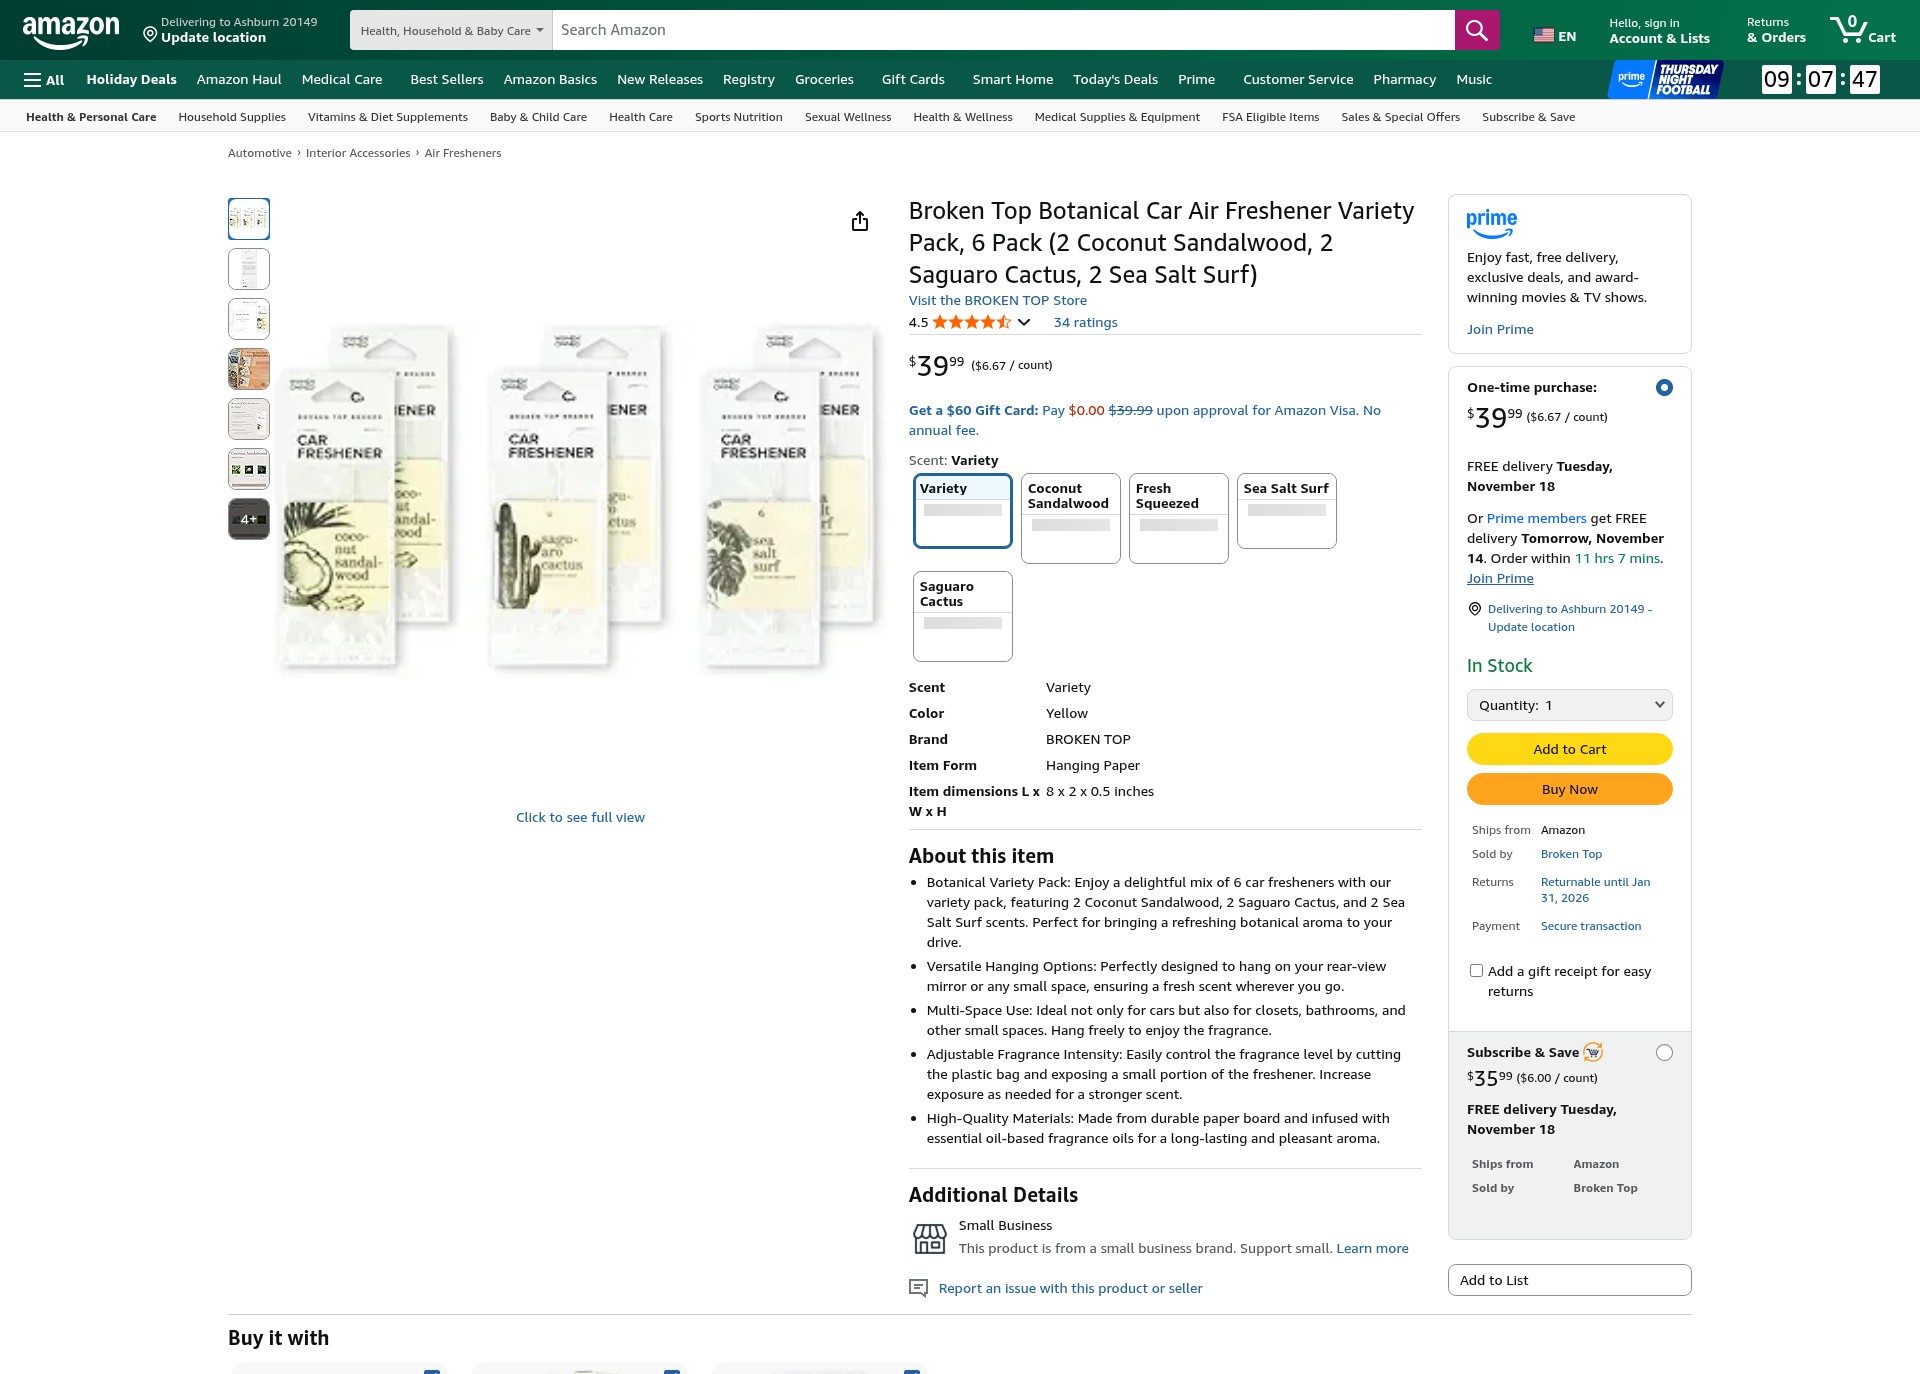Open Returns & Orders
1920x1374 pixels.
(1776, 31)
